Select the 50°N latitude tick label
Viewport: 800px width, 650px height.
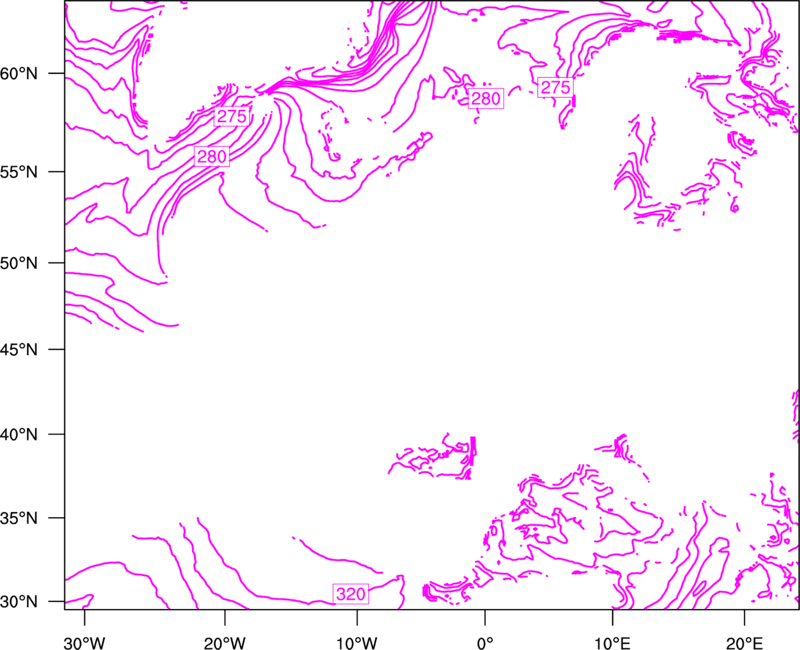point(19,264)
